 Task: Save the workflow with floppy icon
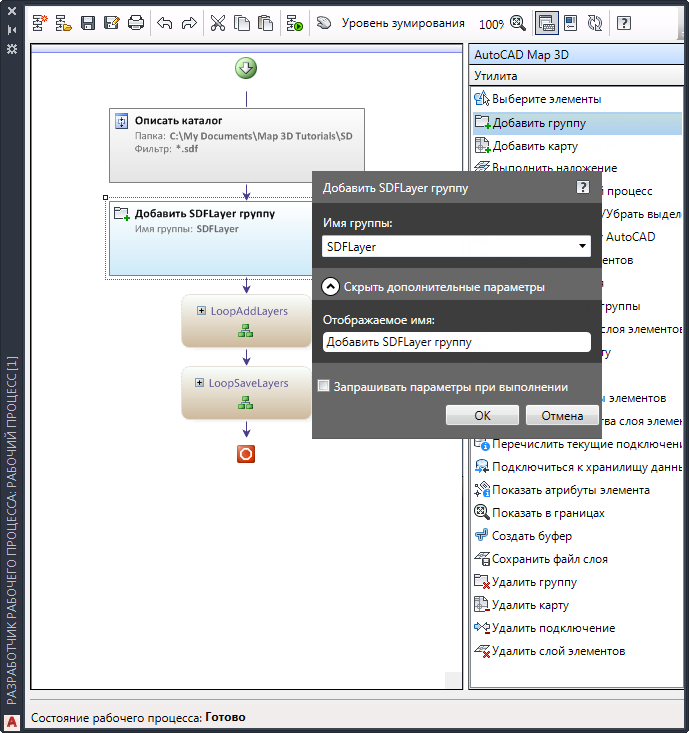[x=88, y=22]
